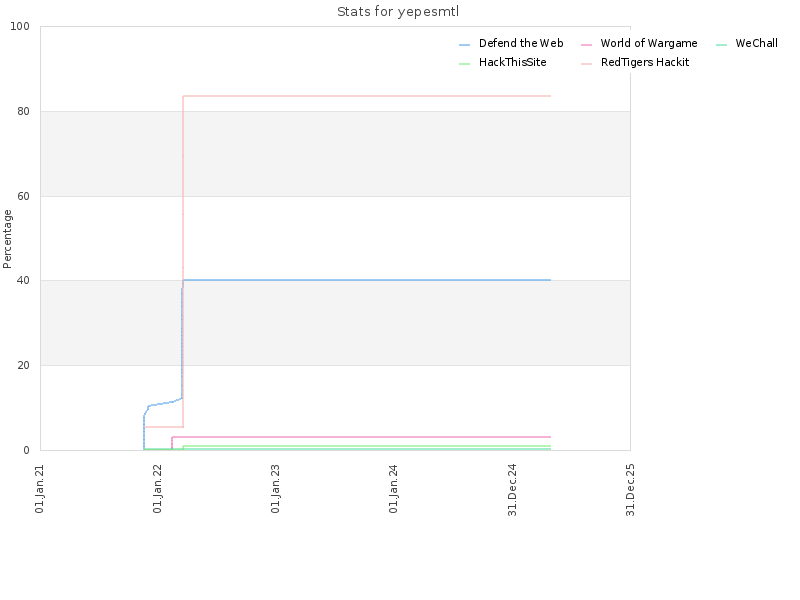This screenshot has height=600, width=800.
Task: Click the 01.Jan.22 x-axis tick label
Action: click(157, 488)
